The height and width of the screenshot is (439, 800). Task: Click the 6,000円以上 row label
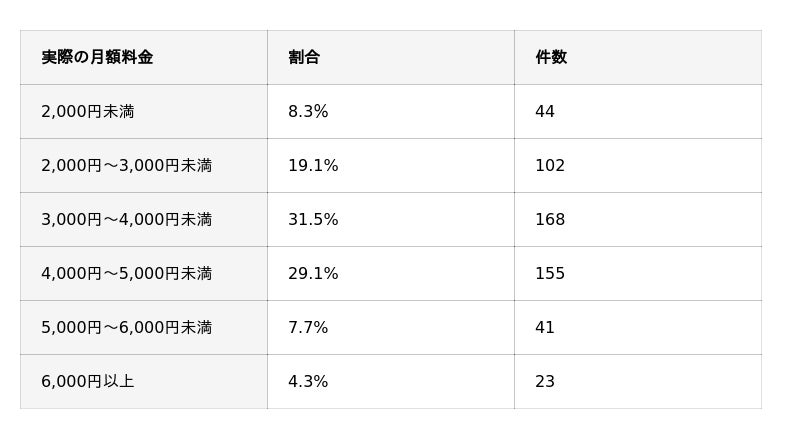[x=88, y=381]
